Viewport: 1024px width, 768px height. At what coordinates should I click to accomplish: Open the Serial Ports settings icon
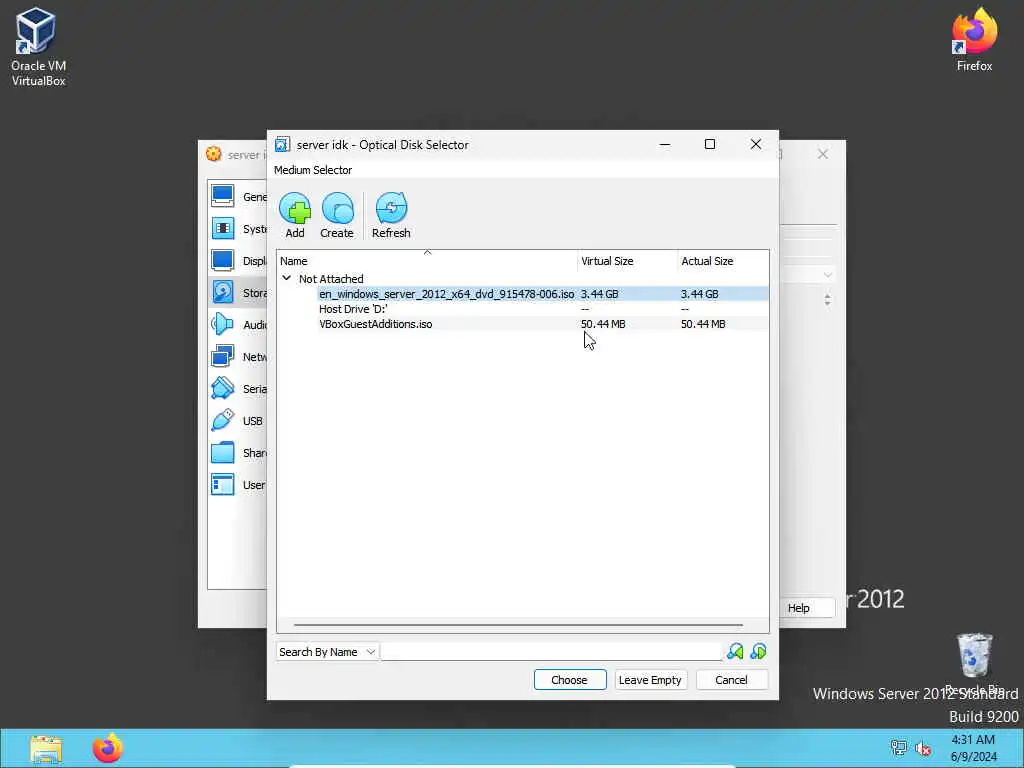[x=223, y=388]
